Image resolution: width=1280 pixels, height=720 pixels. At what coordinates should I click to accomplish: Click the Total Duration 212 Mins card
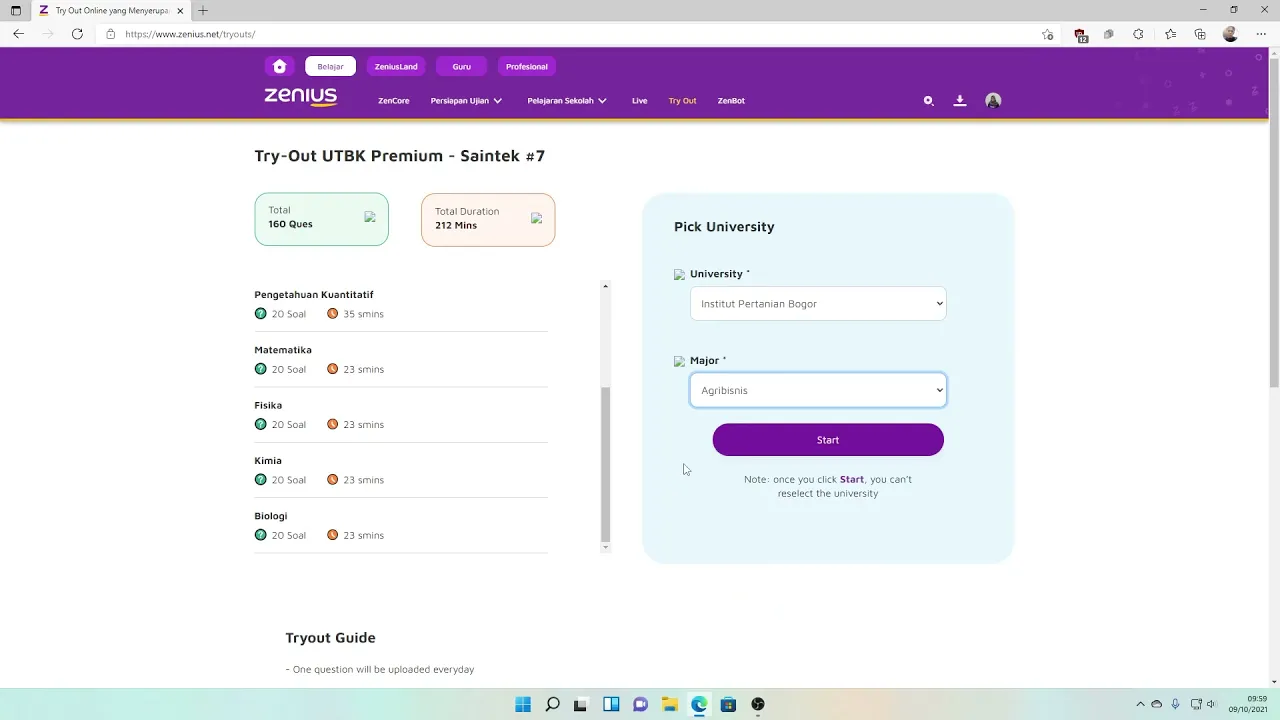click(488, 219)
